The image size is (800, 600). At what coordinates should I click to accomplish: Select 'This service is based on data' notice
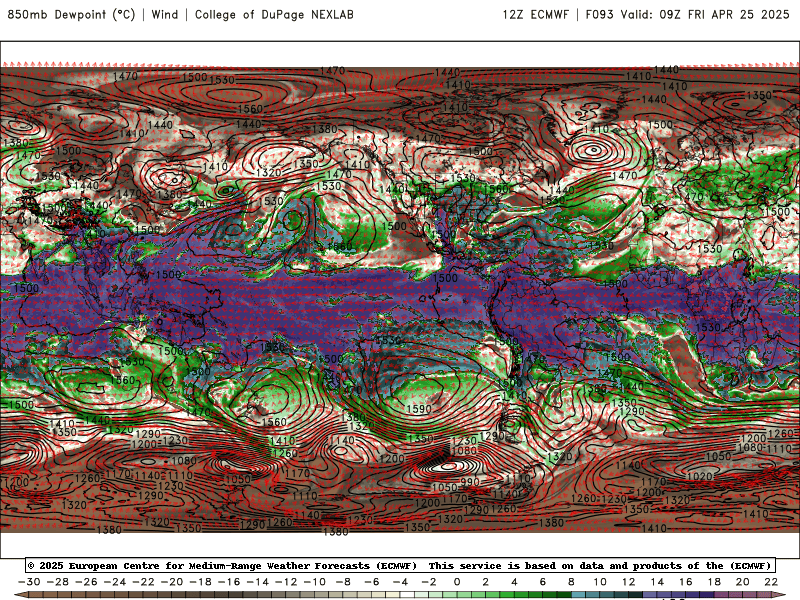coord(517,565)
